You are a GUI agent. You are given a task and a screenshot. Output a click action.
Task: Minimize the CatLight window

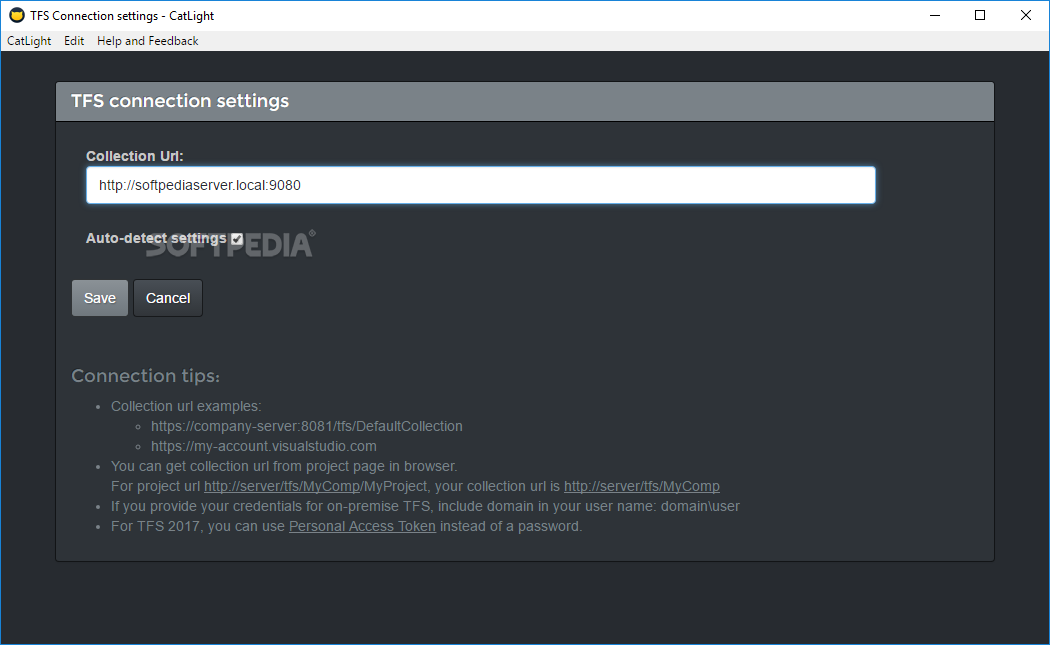[x=935, y=15]
